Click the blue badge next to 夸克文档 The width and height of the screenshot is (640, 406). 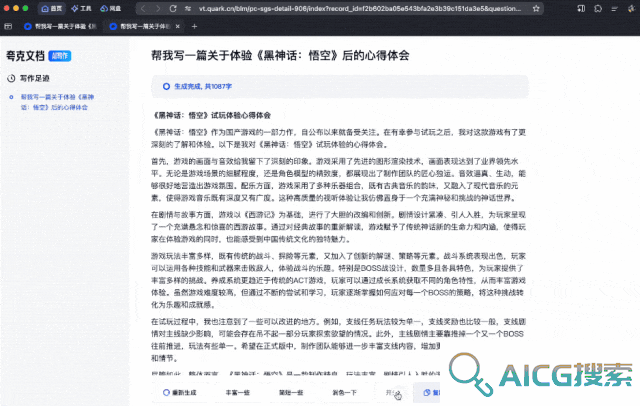(x=60, y=56)
